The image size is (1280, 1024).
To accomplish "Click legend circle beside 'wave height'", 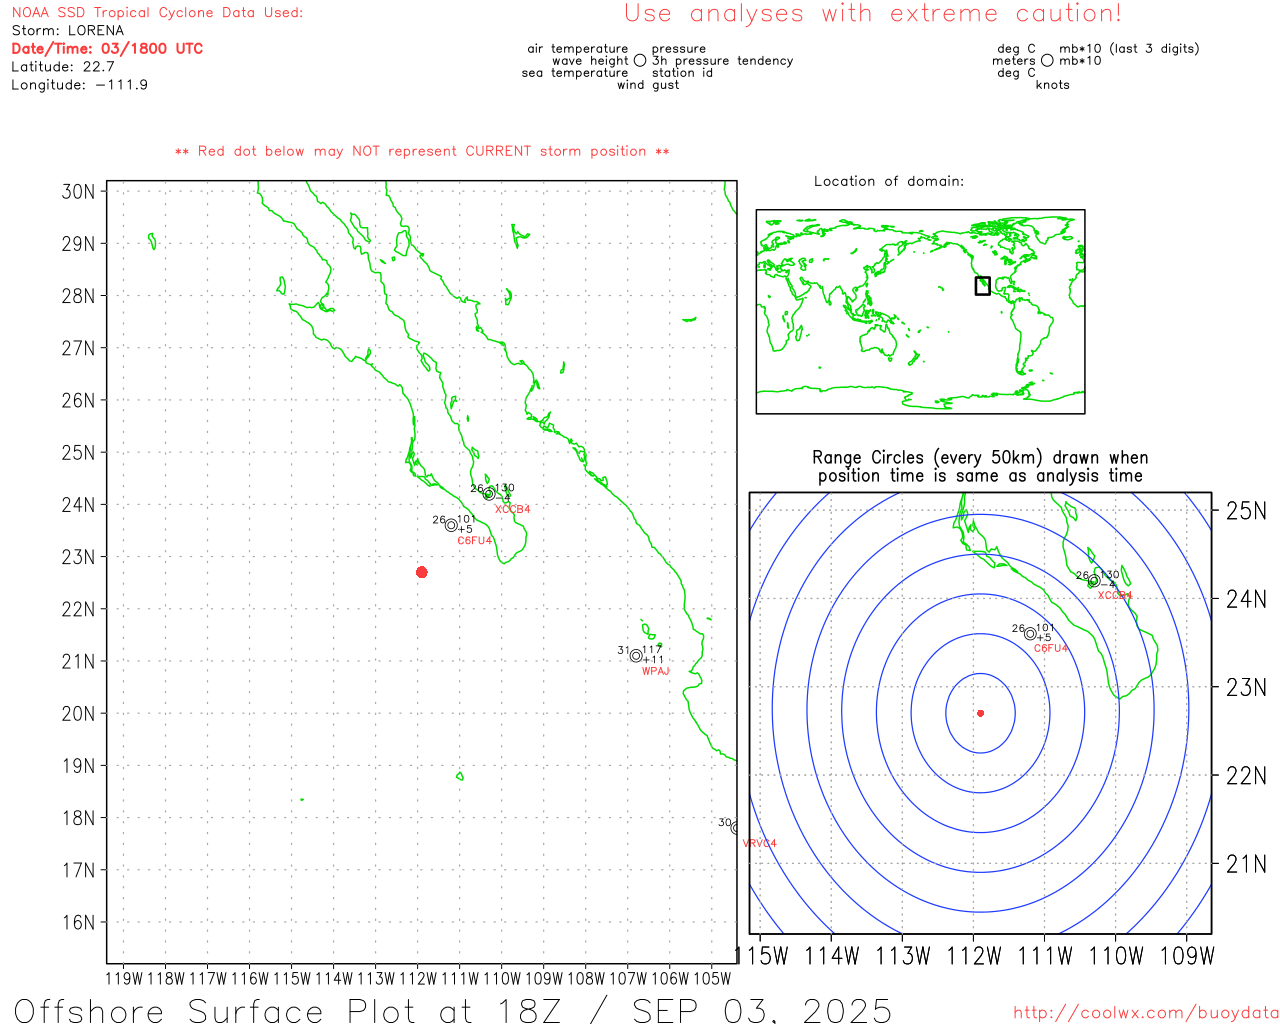I will pyautogui.click(x=640, y=60).
